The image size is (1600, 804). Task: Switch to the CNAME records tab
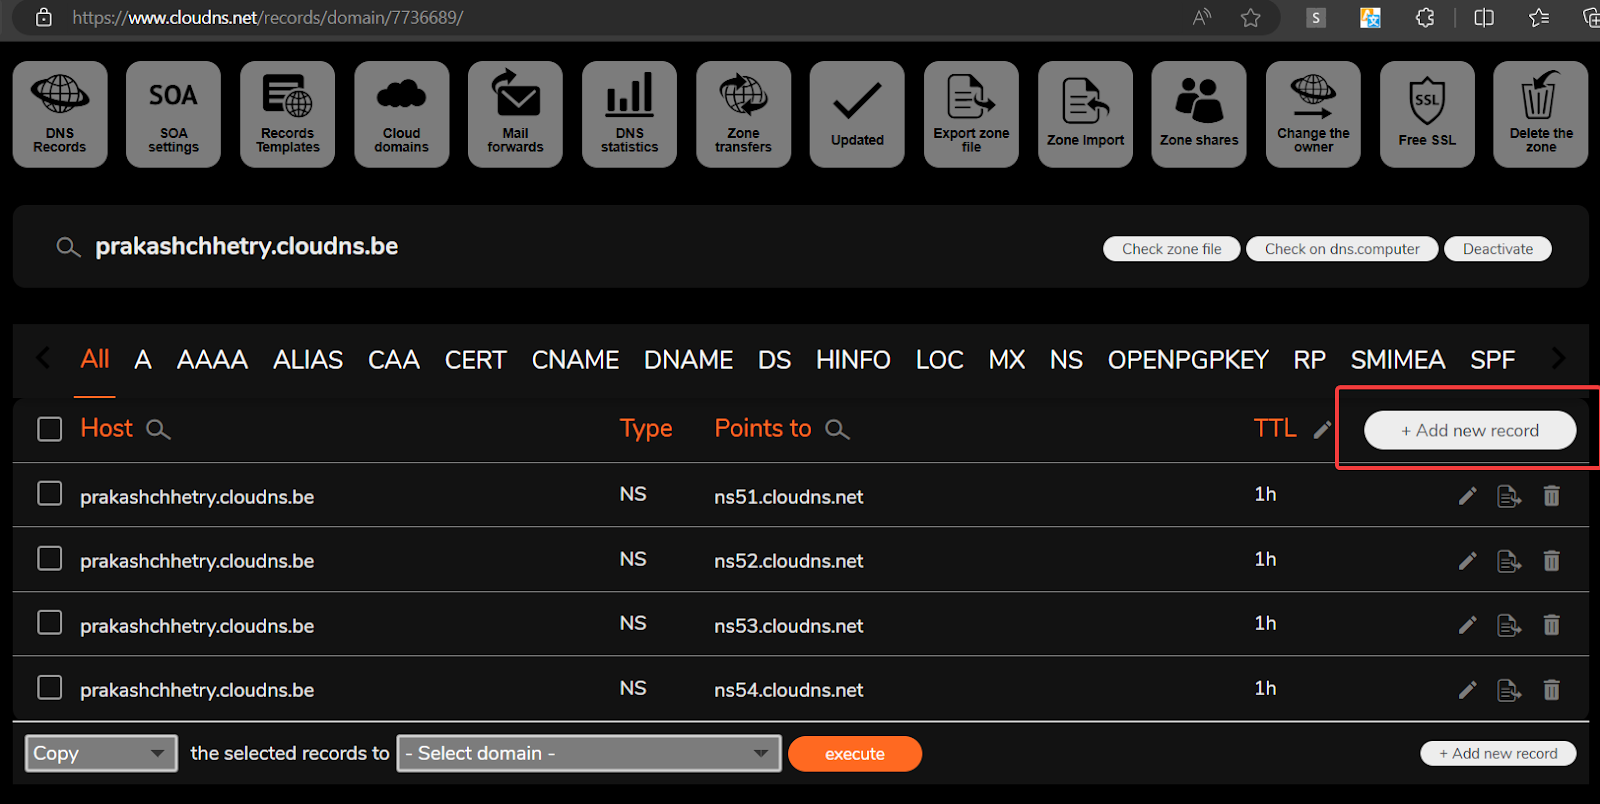point(575,360)
